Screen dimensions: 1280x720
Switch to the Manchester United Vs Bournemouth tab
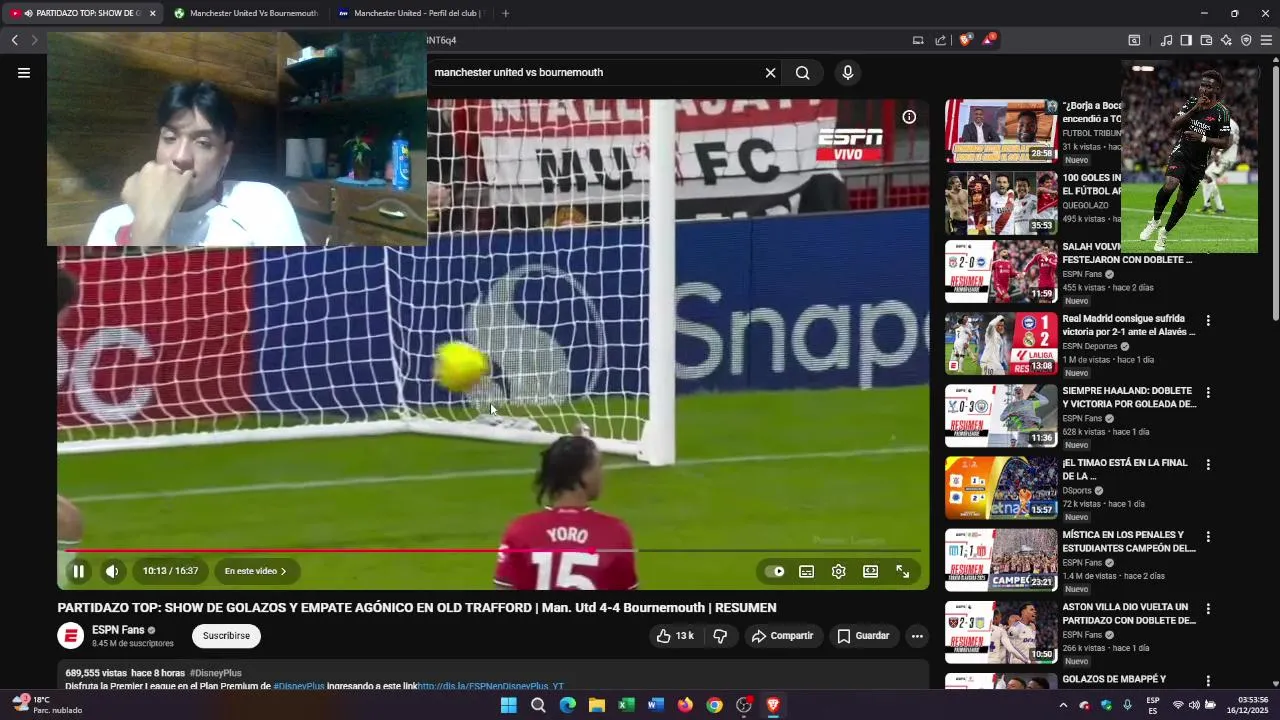point(245,13)
